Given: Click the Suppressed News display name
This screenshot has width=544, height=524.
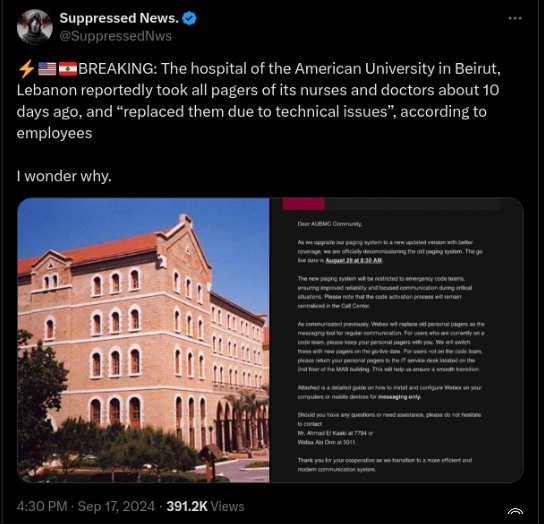Looking at the screenshot, I should tap(119, 18).
